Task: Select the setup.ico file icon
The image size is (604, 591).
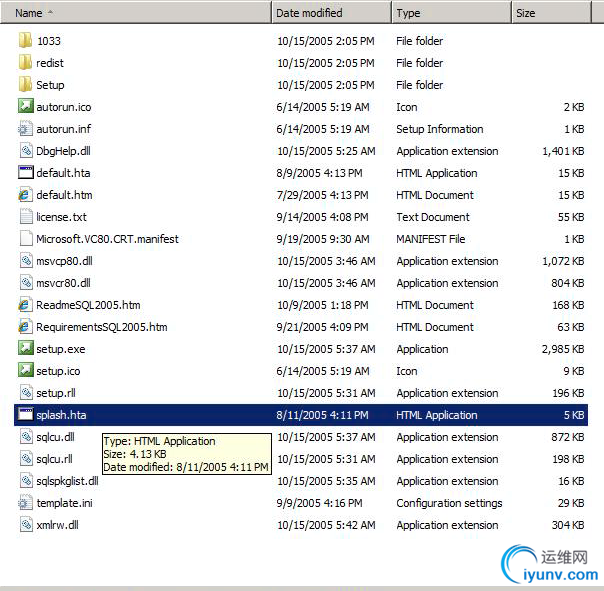Action: tap(25, 370)
